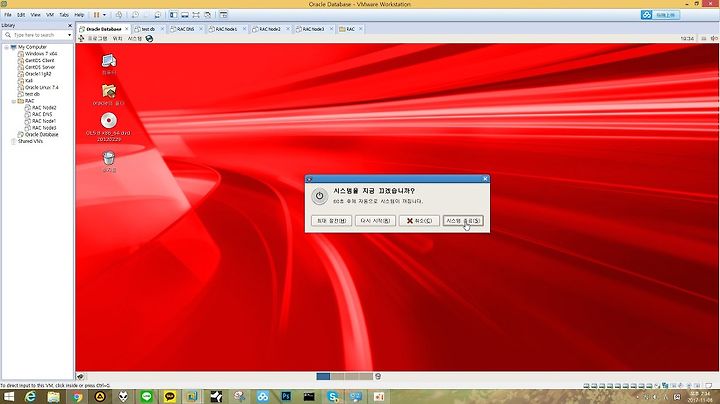Enter full screen mode from toolbar

tap(196, 15)
